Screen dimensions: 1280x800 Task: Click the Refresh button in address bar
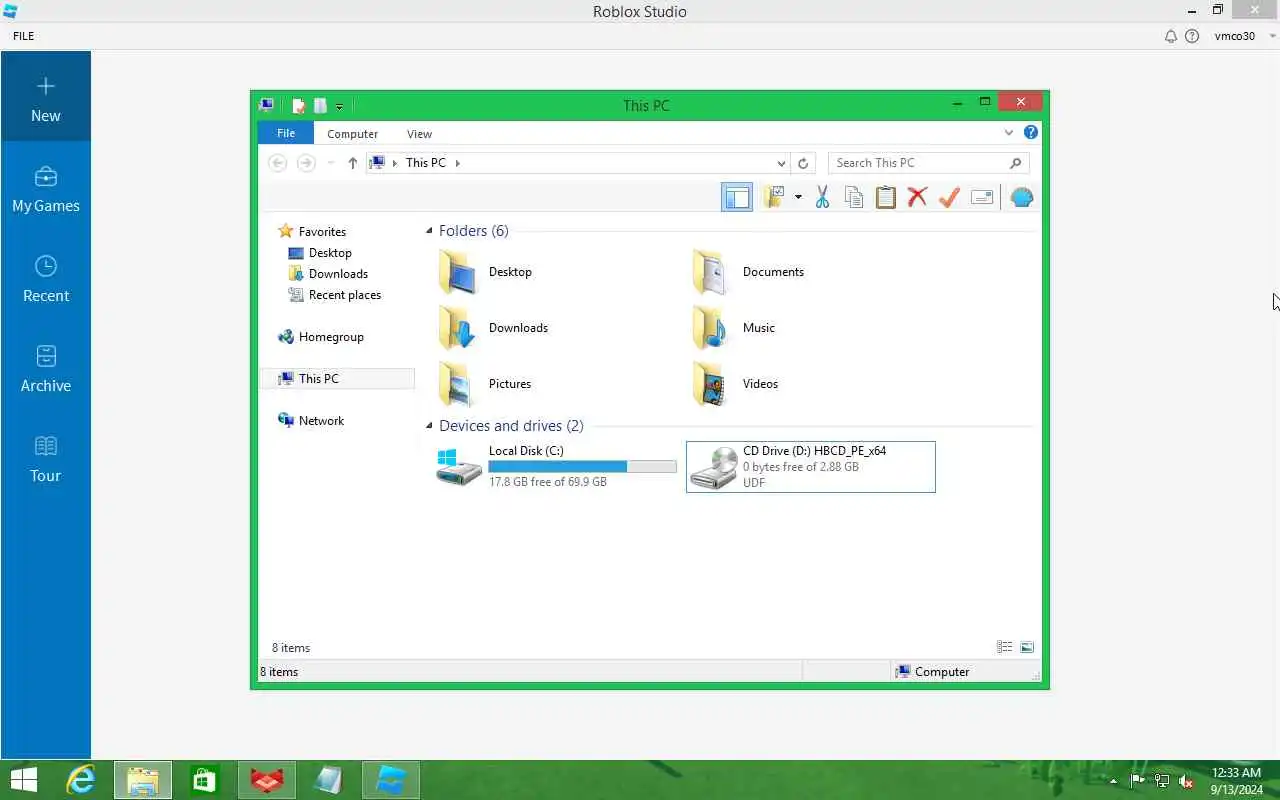pyautogui.click(x=803, y=163)
